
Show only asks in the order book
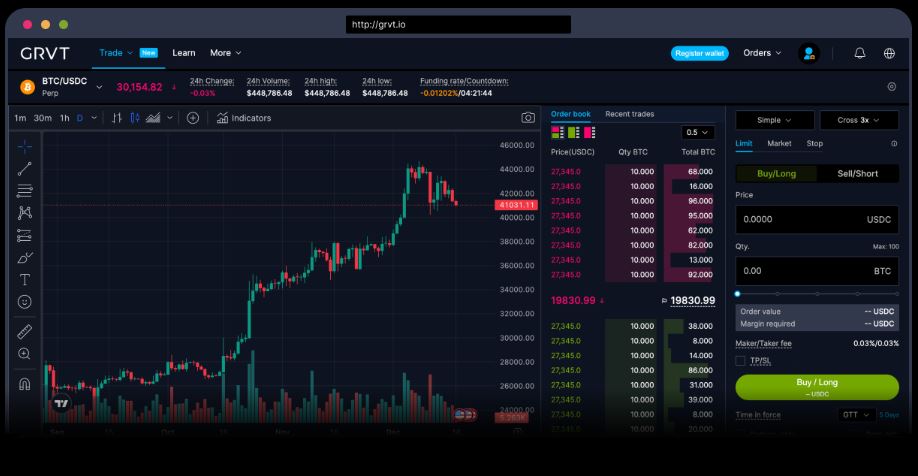tap(589, 132)
